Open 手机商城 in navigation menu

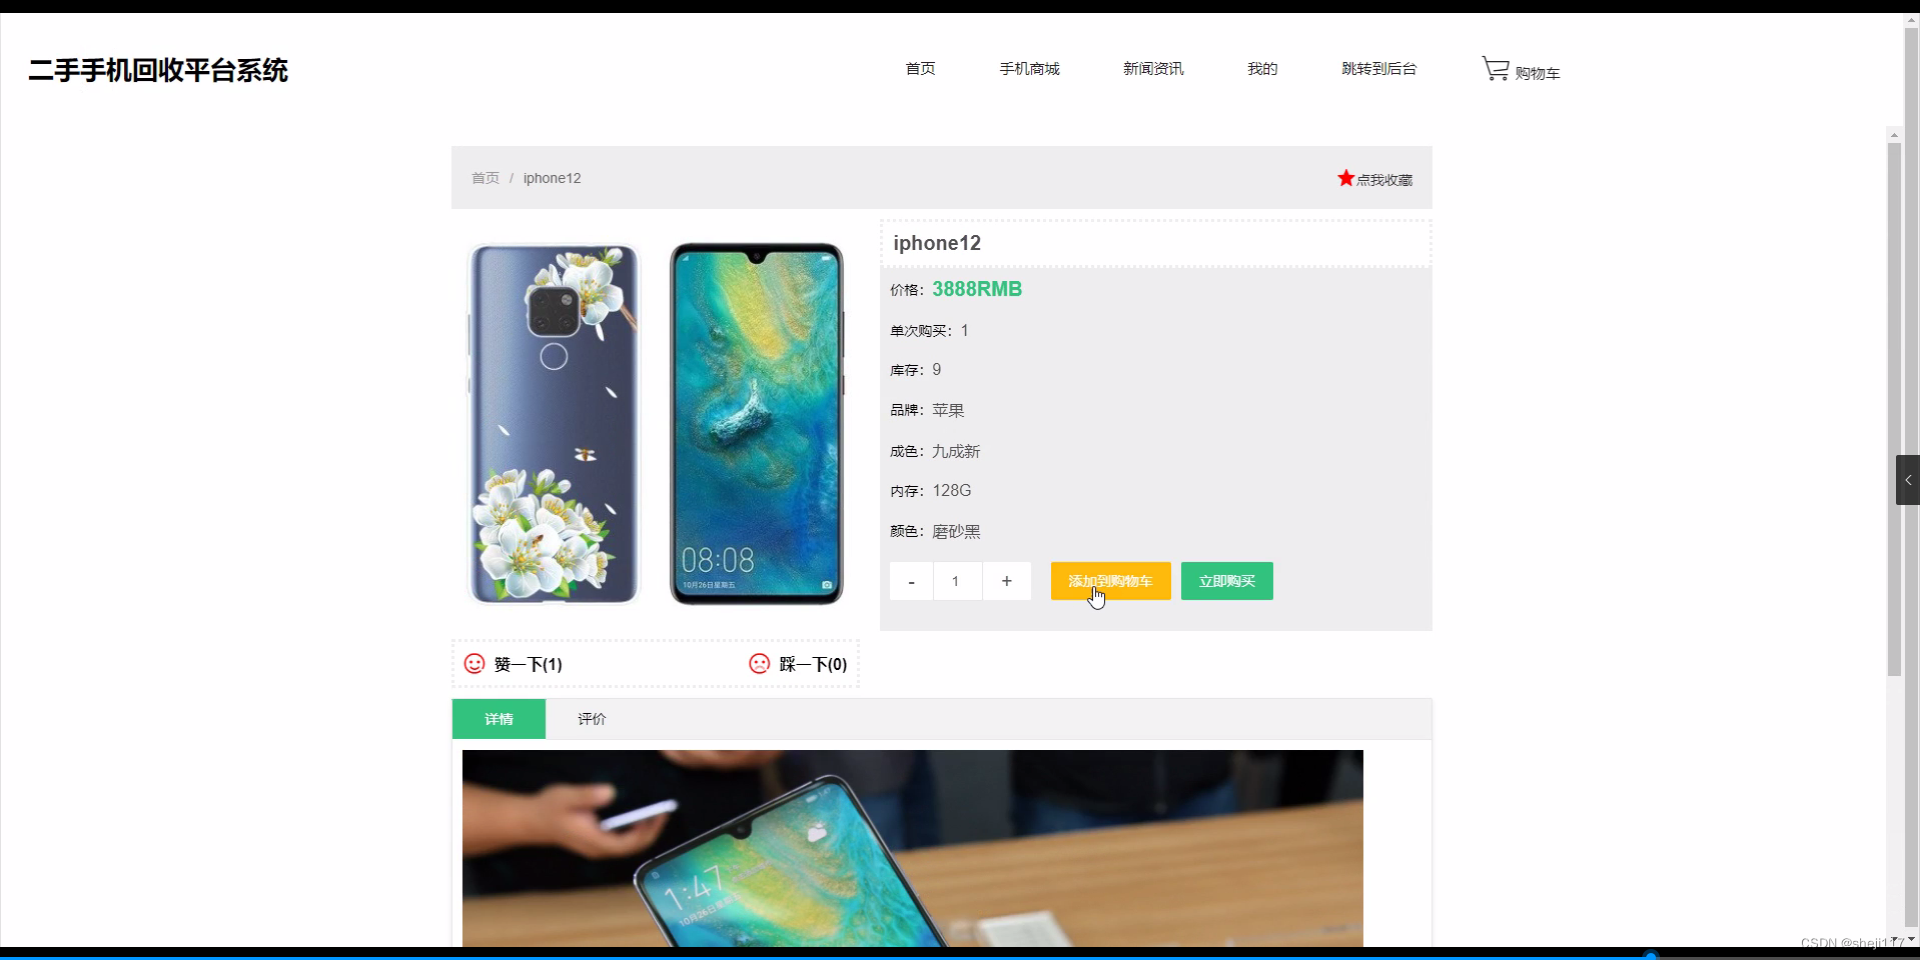pos(1029,68)
